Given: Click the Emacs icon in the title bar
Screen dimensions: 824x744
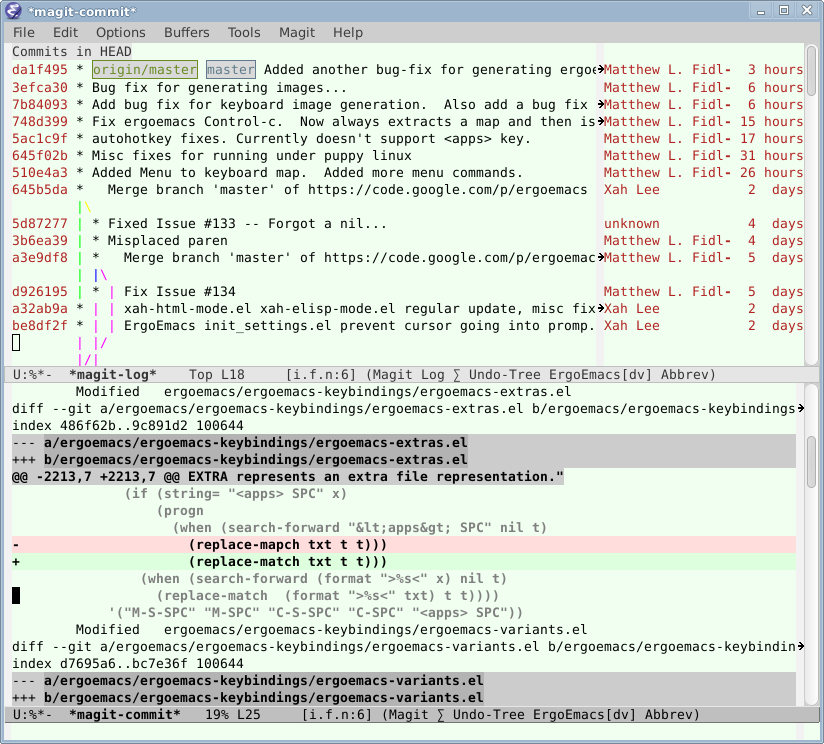Looking at the screenshot, I should (x=13, y=11).
